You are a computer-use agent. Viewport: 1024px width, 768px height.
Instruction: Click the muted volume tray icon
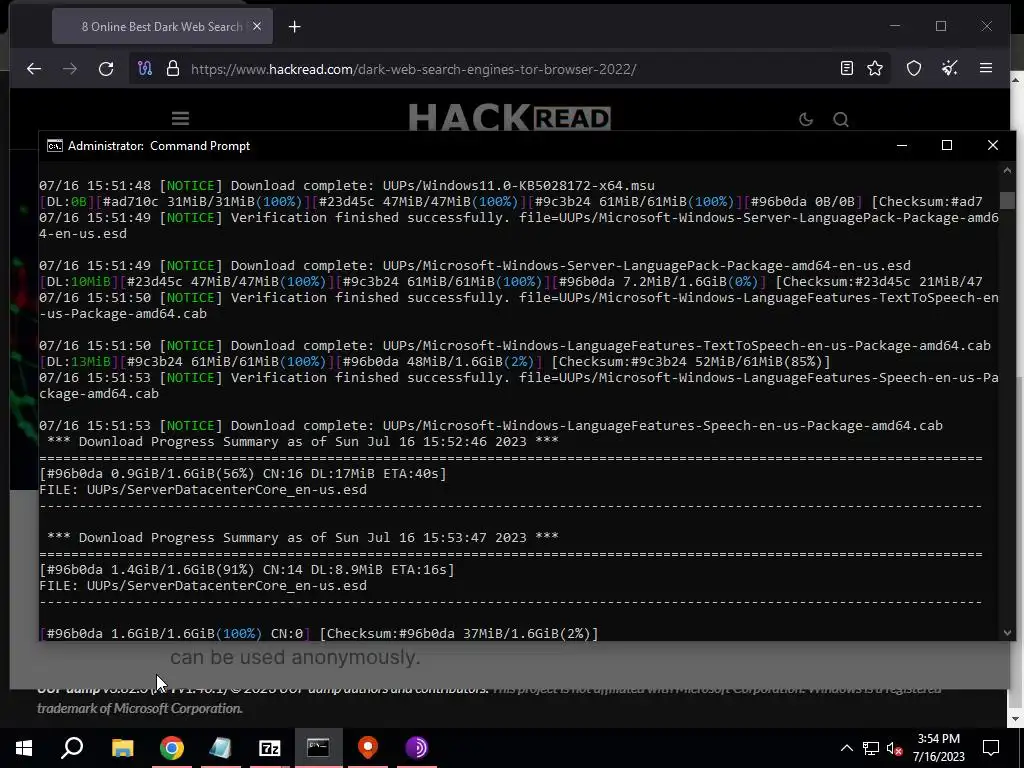coord(895,748)
